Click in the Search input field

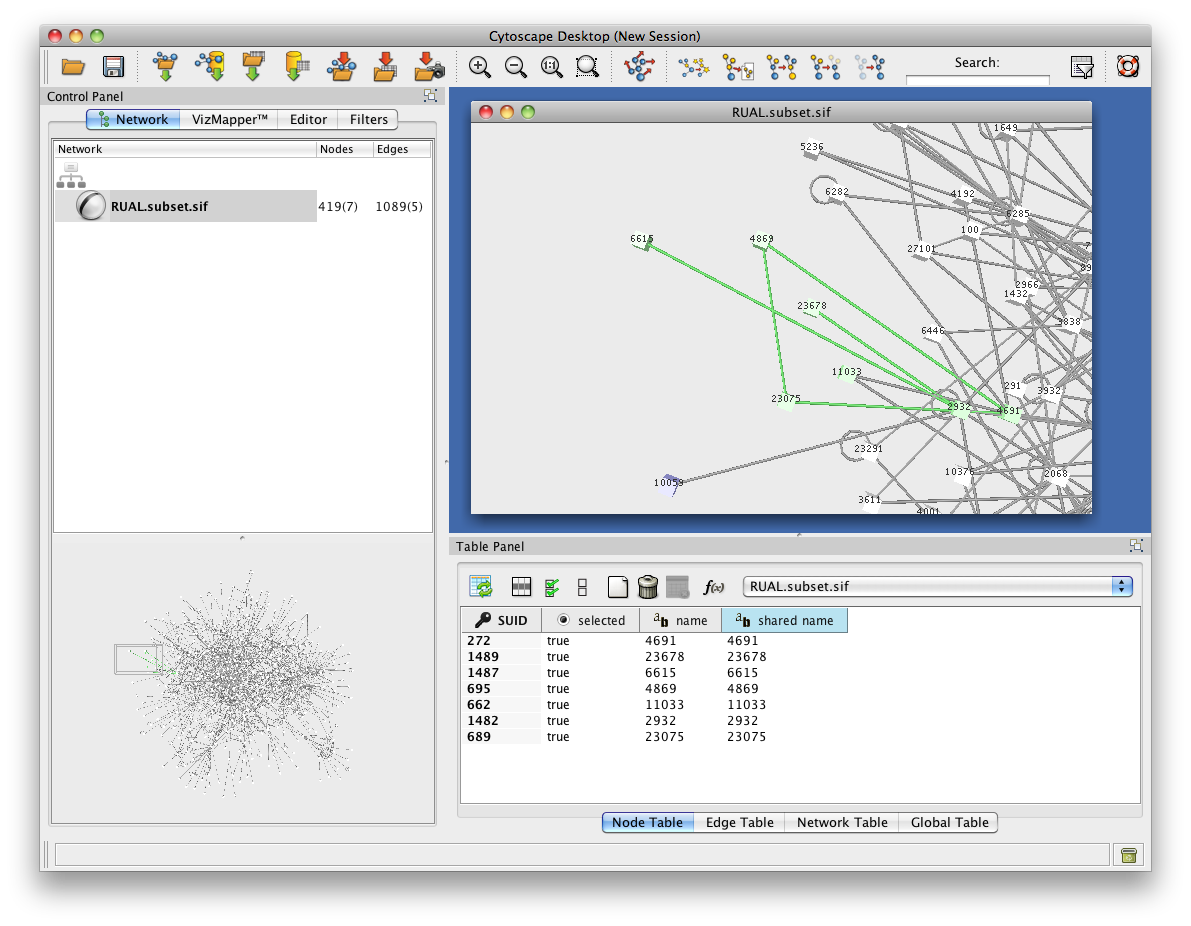[977, 81]
